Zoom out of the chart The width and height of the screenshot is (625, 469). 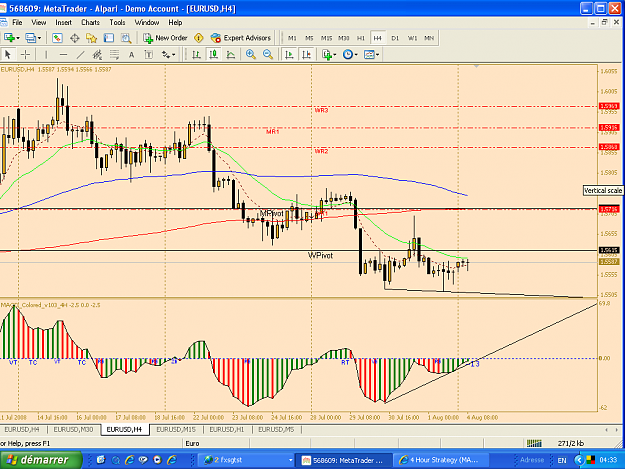(268, 55)
